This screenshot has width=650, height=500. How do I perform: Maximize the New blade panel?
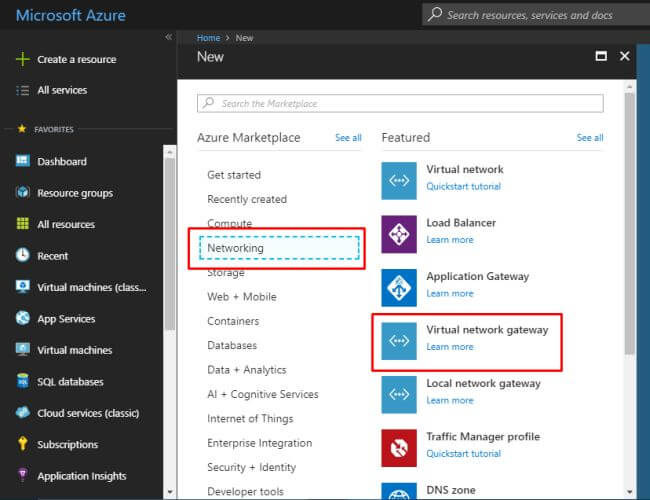point(601,57)
